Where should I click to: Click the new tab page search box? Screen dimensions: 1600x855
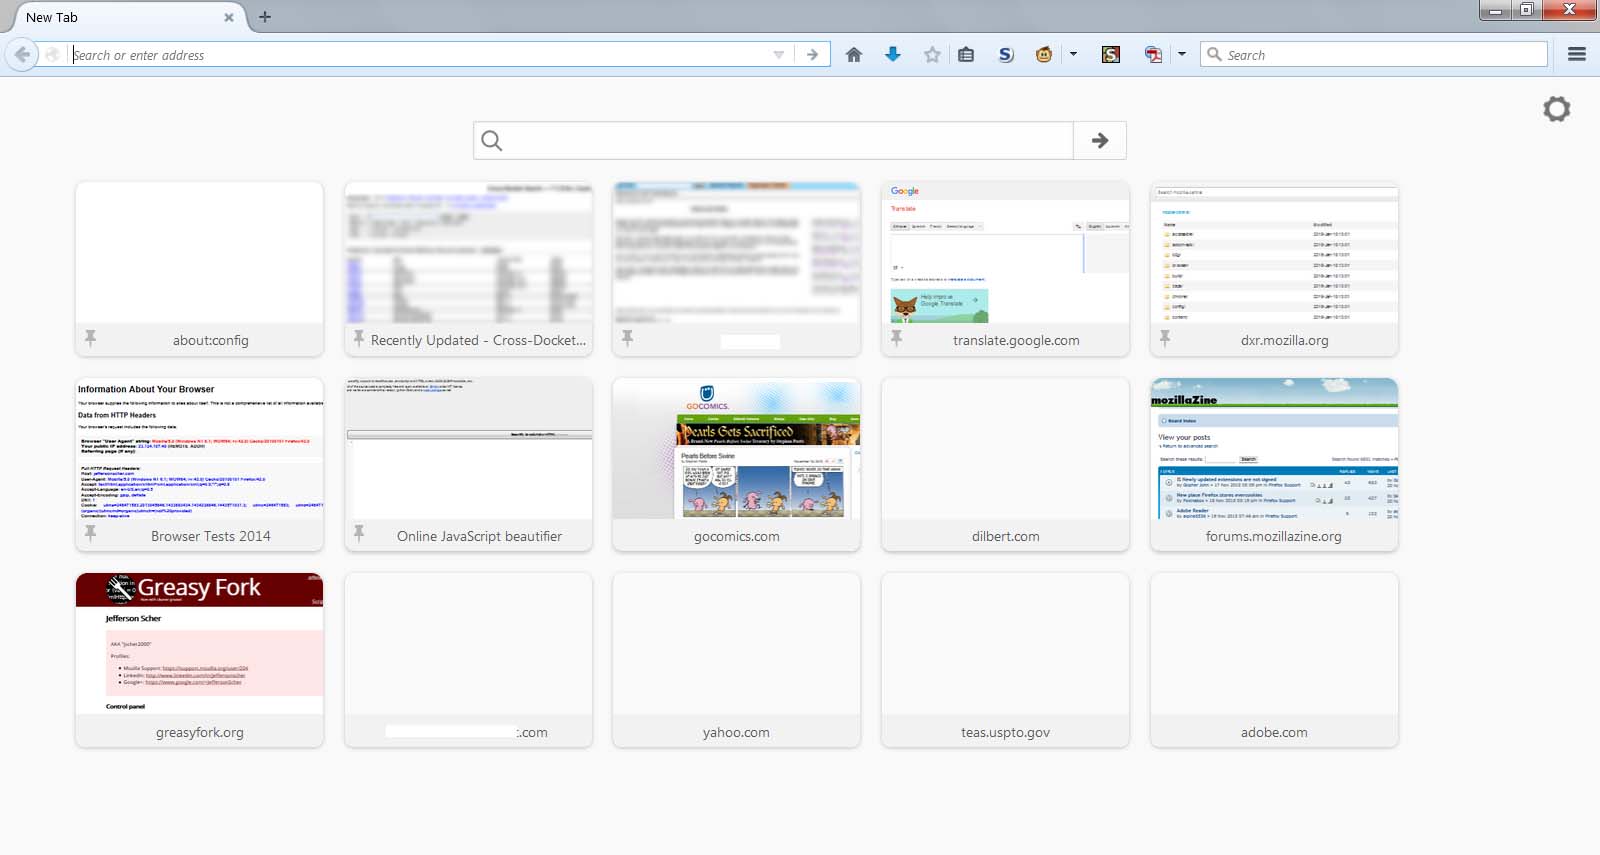click(x=773, y=141)
